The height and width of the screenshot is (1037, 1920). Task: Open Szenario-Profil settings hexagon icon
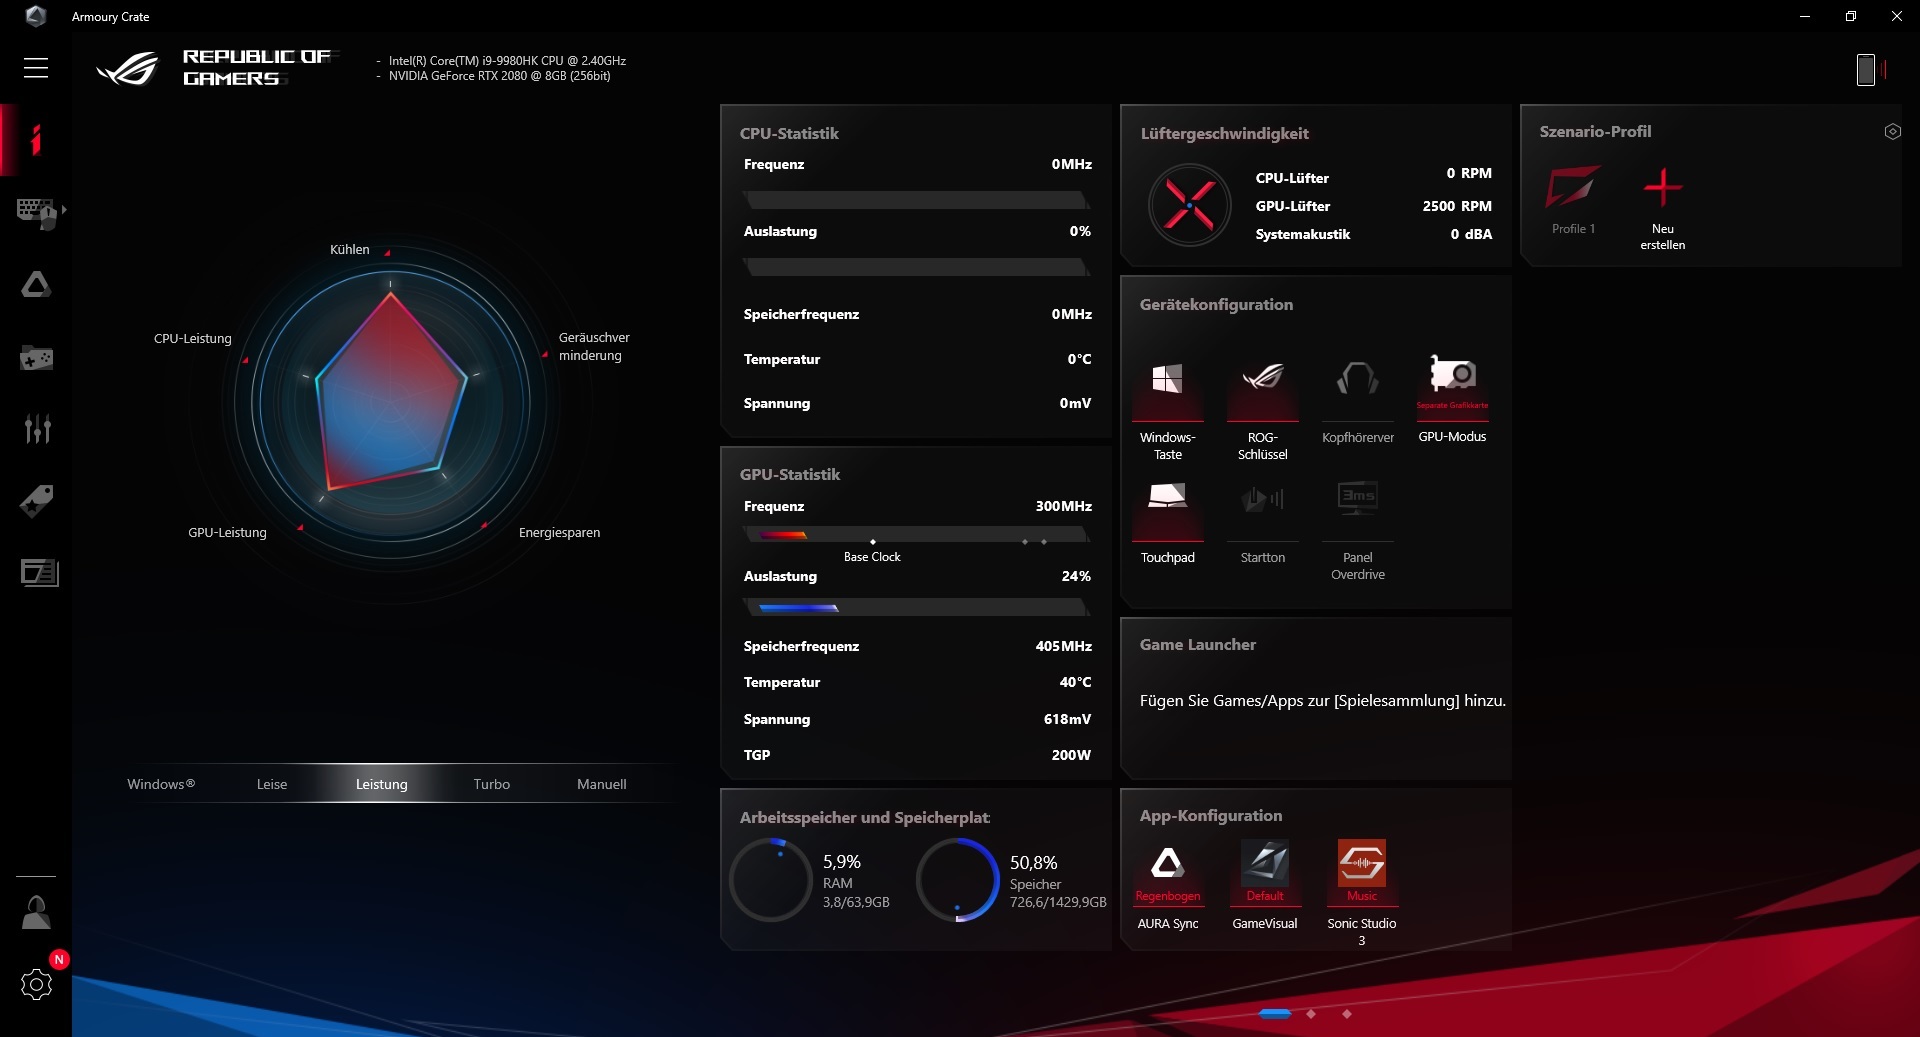tap(1892, 132)
